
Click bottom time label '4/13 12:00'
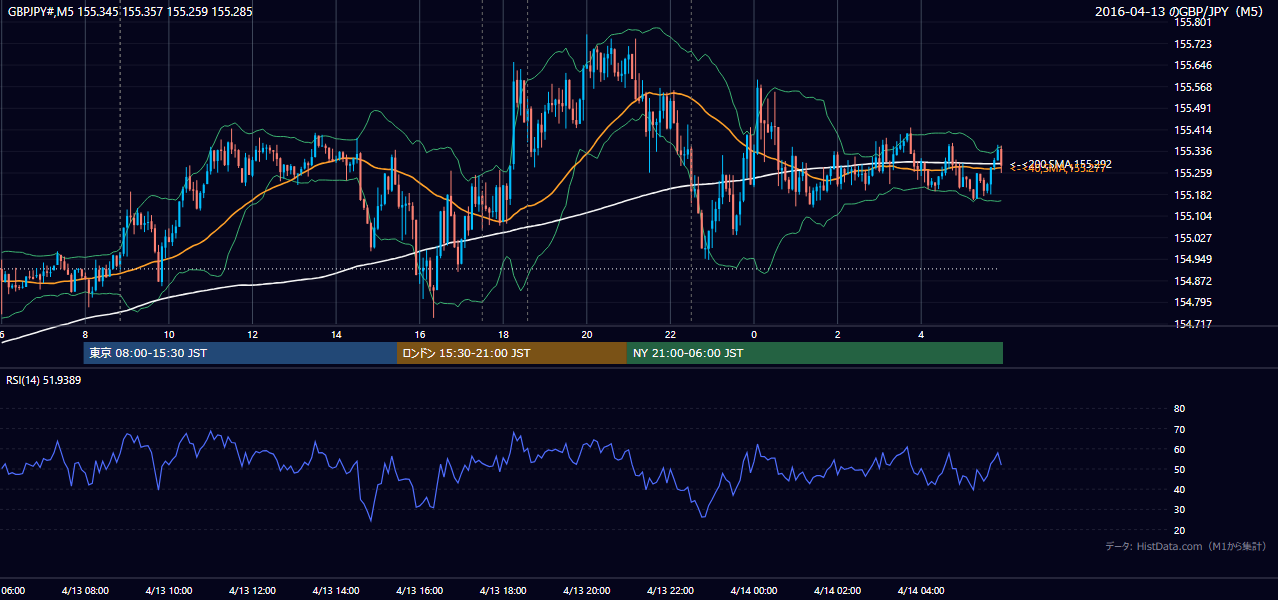point(252,591)
